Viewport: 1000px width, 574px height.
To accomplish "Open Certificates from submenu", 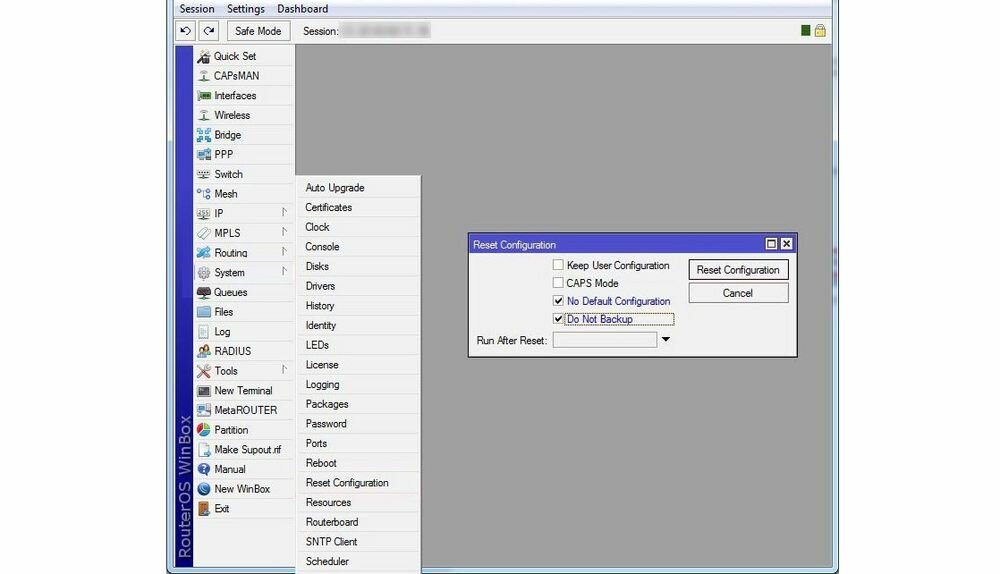I will coord(358,207).
